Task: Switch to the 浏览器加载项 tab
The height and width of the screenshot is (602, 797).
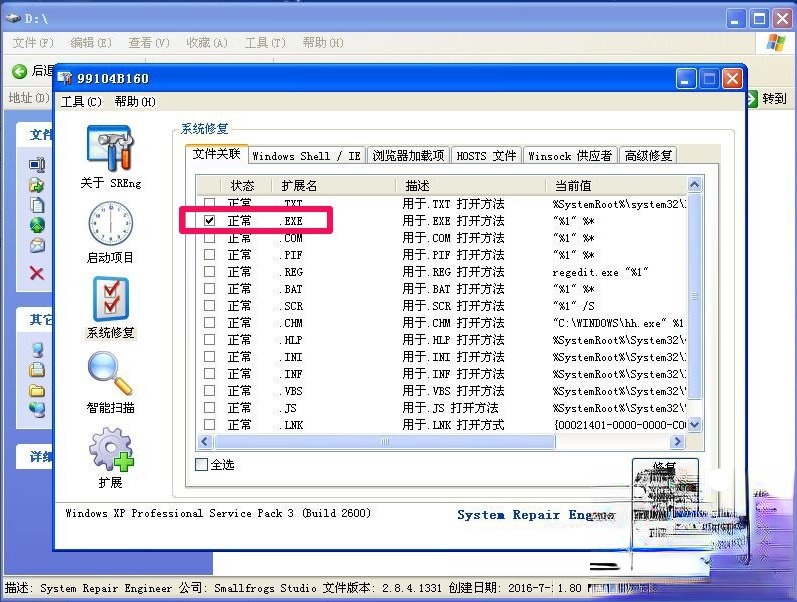Action: point(408,156)
